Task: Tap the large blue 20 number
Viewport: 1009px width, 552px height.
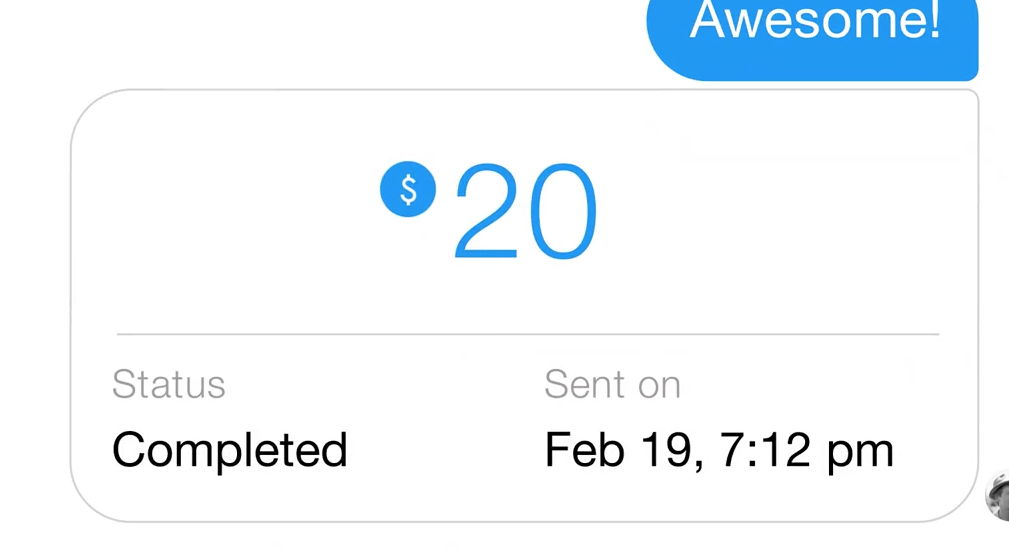Action: 526,211
